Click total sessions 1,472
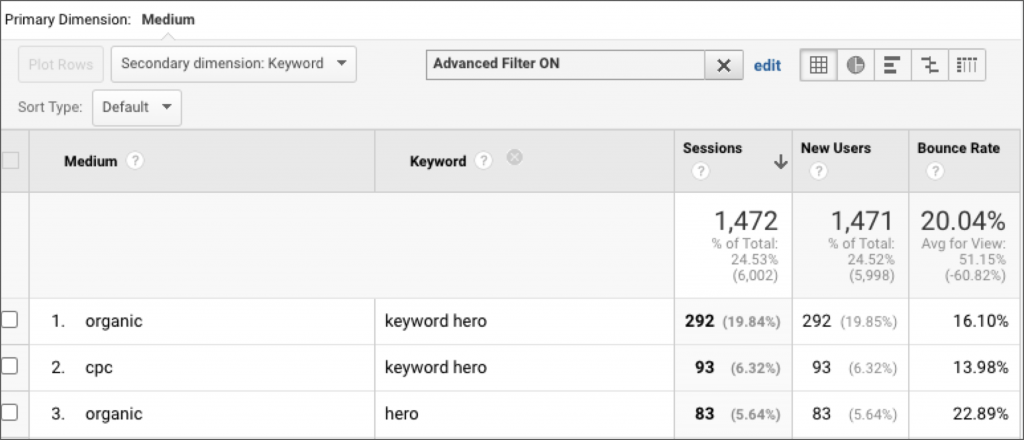1024x440 pixels. pos(746,221)
